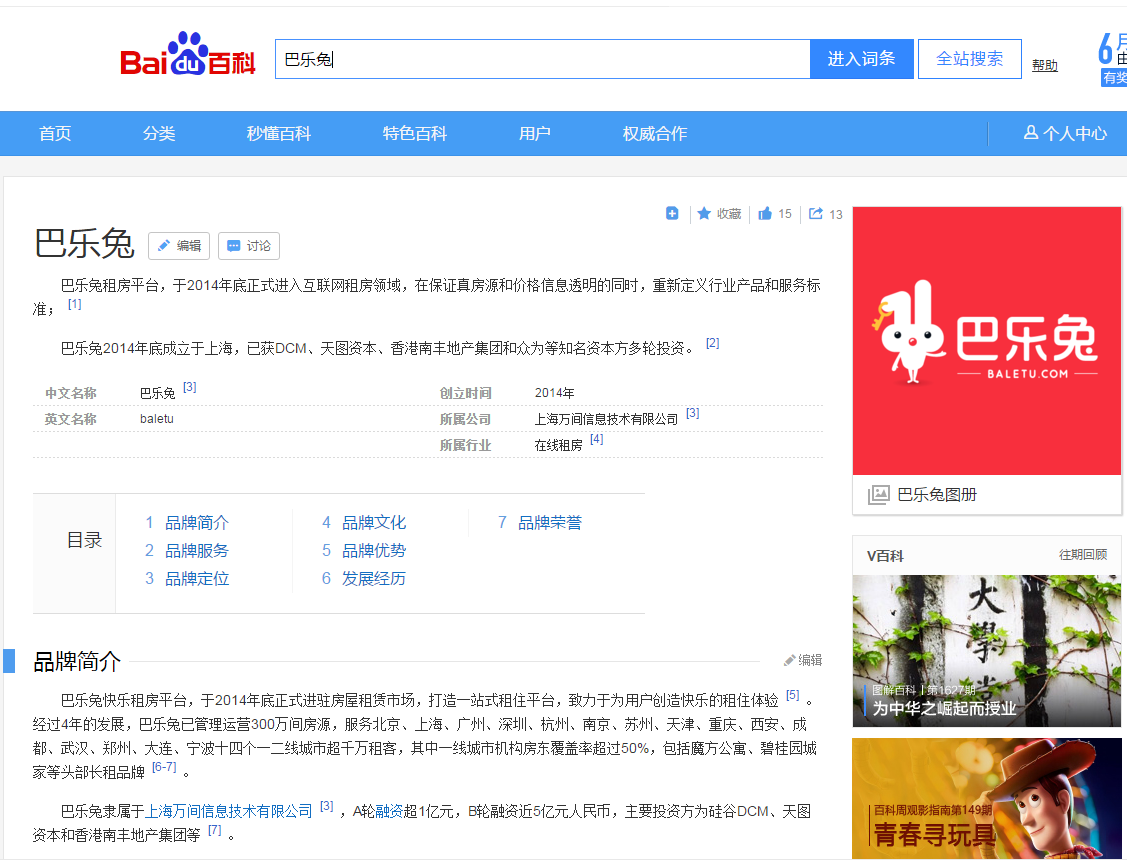
Task: Open the 往期回顾 link in V百科
Action: tap(1082, 554)
